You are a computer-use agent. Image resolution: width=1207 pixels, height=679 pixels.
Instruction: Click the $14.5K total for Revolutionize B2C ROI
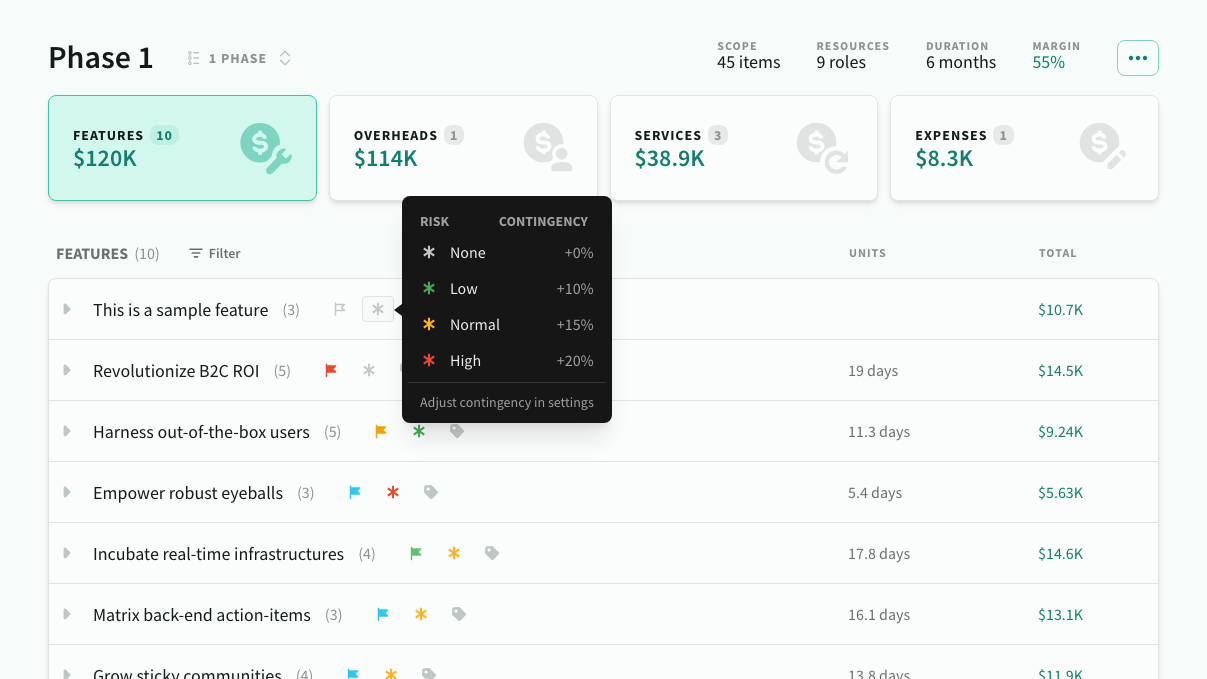(1060, 370)
